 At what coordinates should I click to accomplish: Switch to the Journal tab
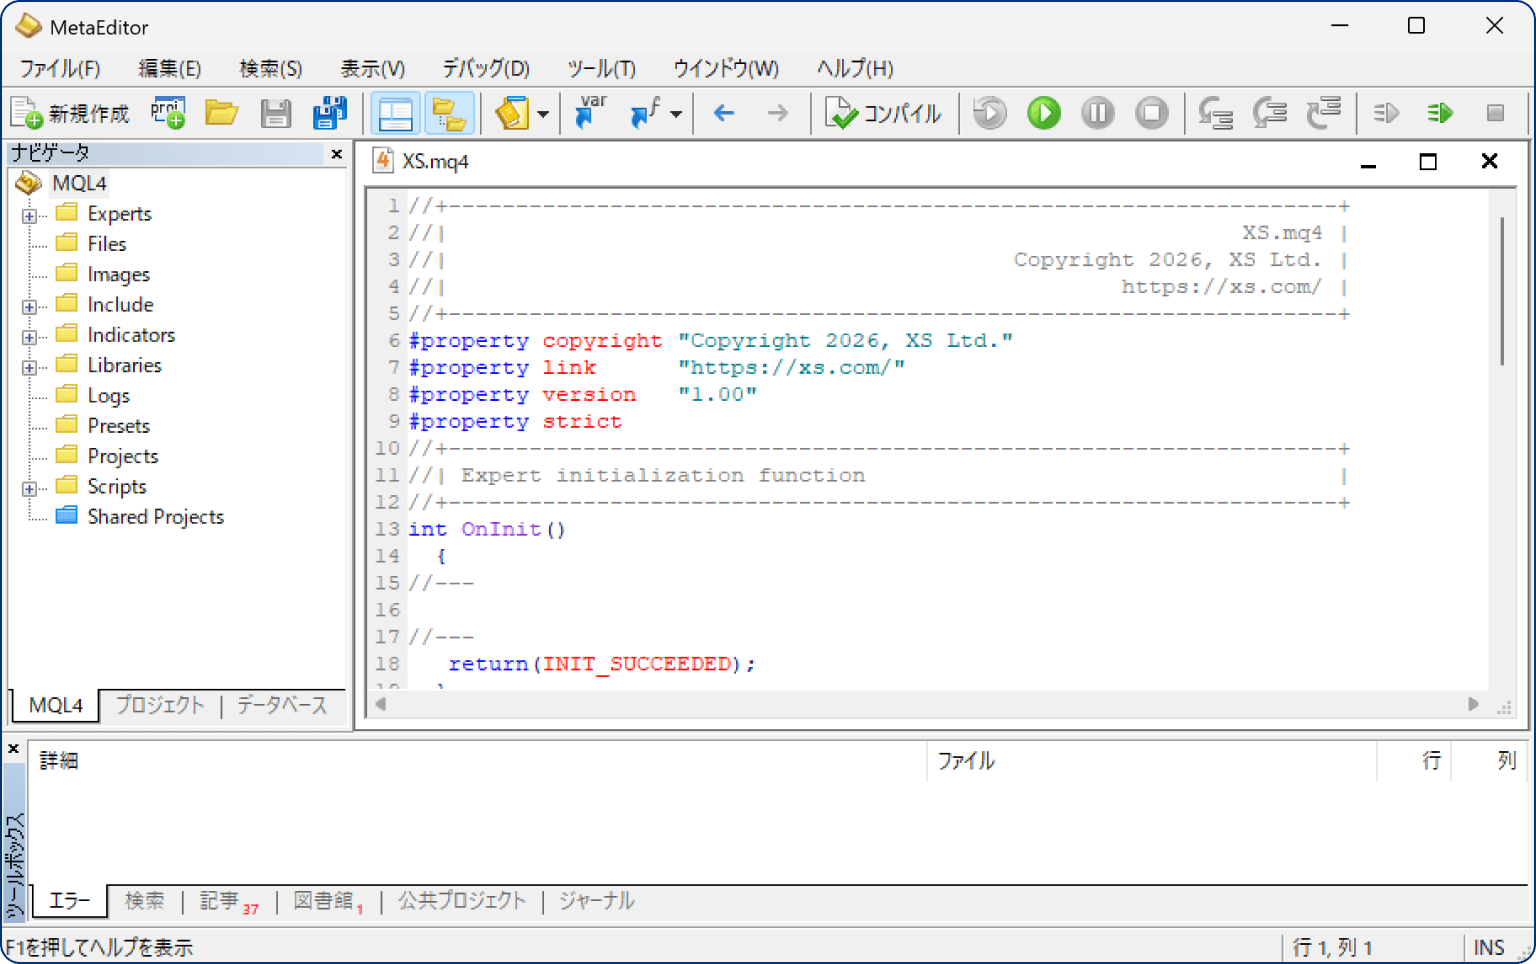(596, 901)
